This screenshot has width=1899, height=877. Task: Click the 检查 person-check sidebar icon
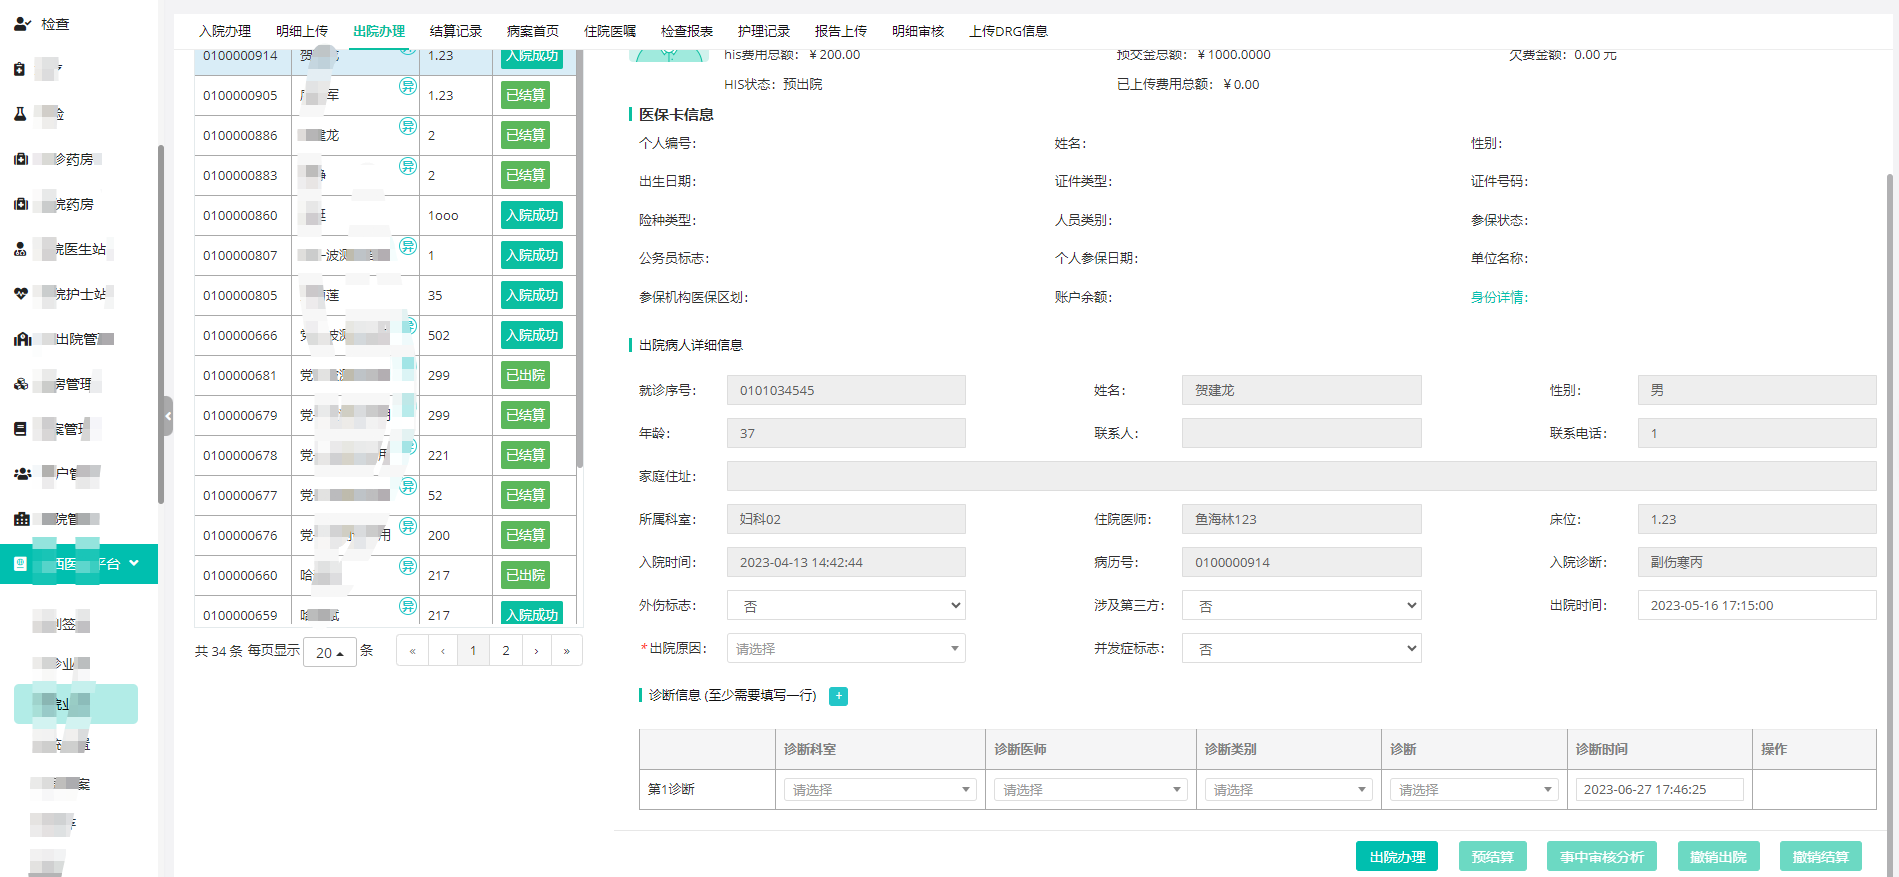(x=21, y=24)
